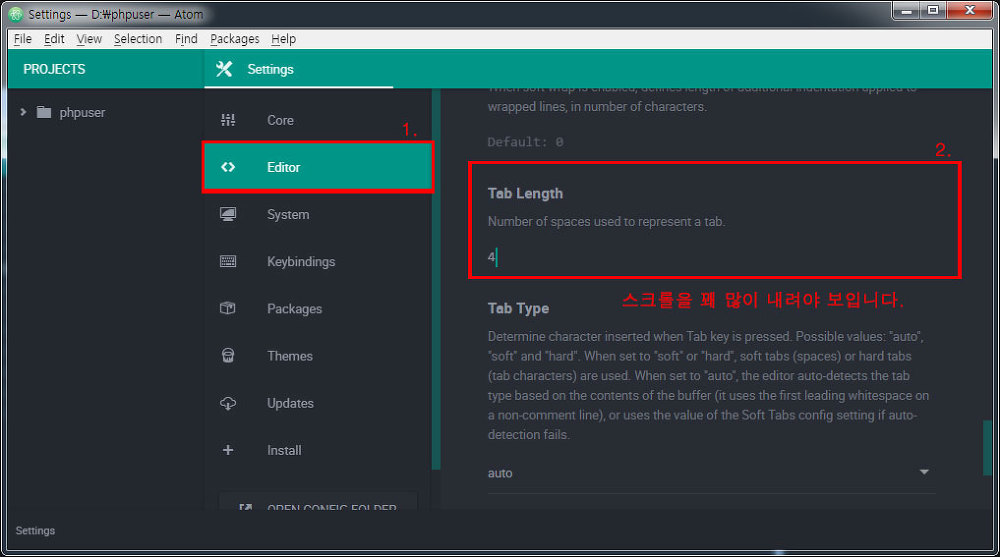Click the Atom logo in title bar
Screen dimensions: 1000x557
click(x=16, y=14)
